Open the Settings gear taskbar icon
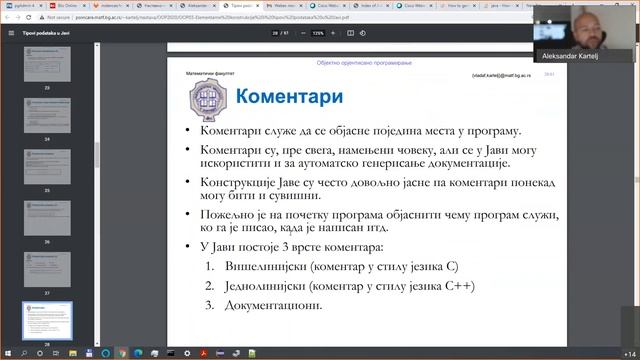This screenshot has width=640, height=360. point(187,353)
